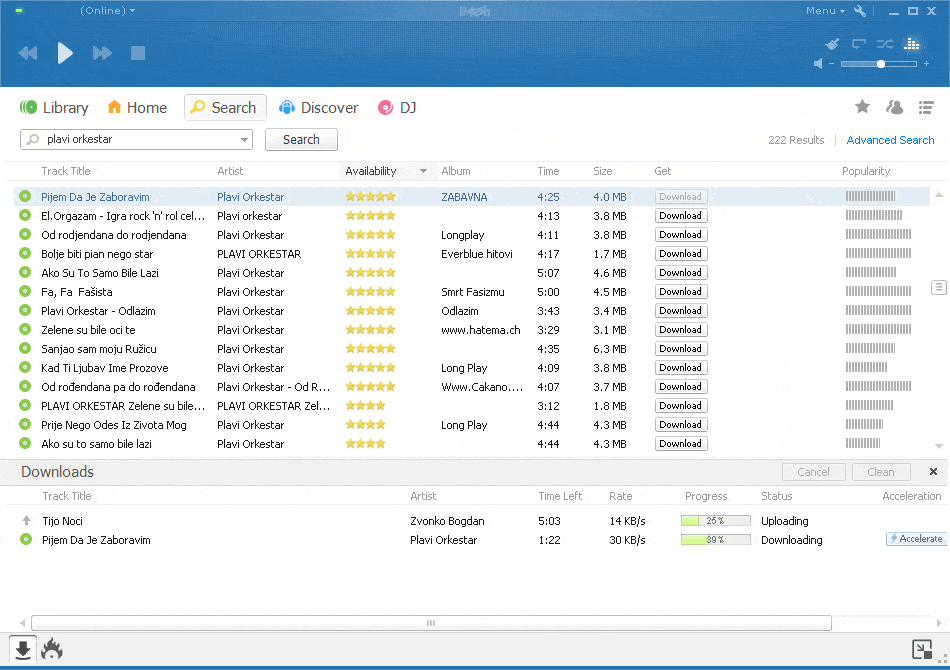Click the 39% download progress bar

pyautogui.click(x=716, y=539)
